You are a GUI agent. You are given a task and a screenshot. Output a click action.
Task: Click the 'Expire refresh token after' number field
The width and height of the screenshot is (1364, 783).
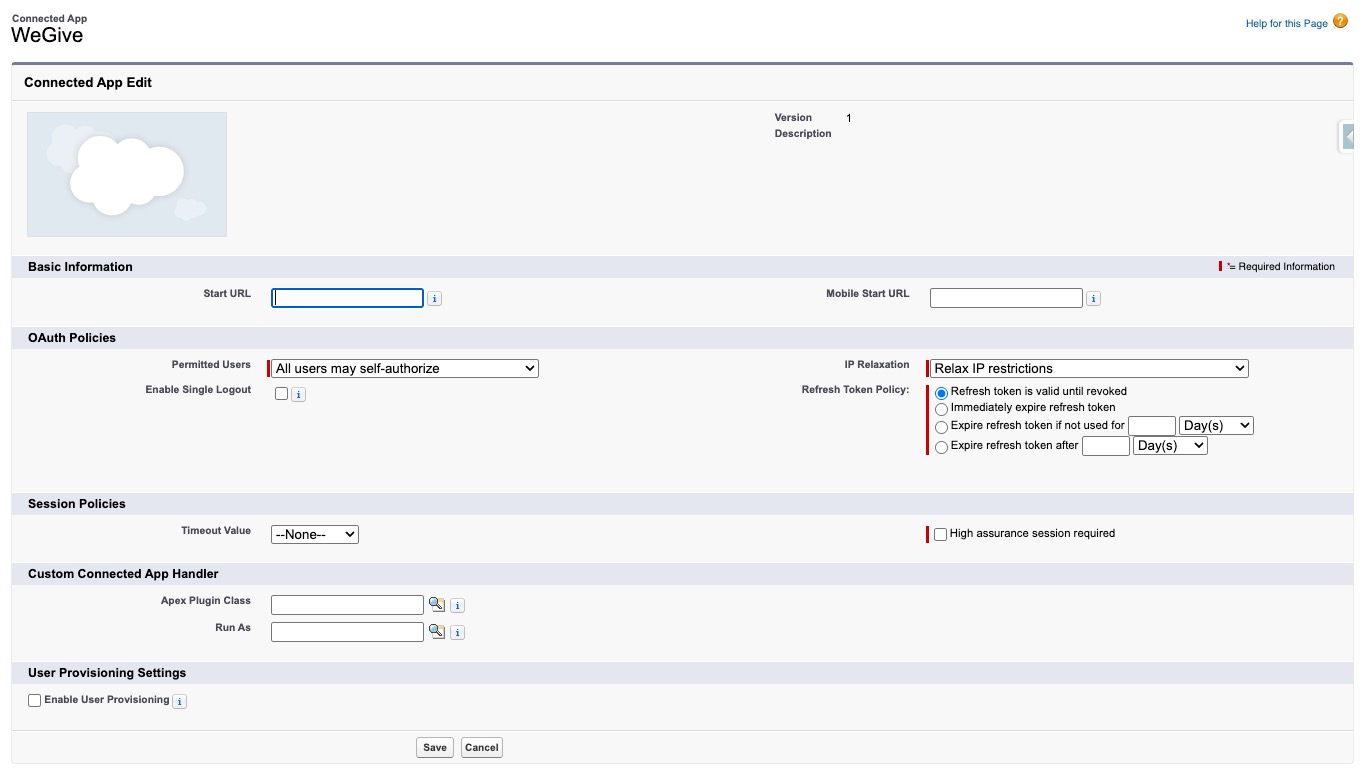click(x=1106, y=446)
